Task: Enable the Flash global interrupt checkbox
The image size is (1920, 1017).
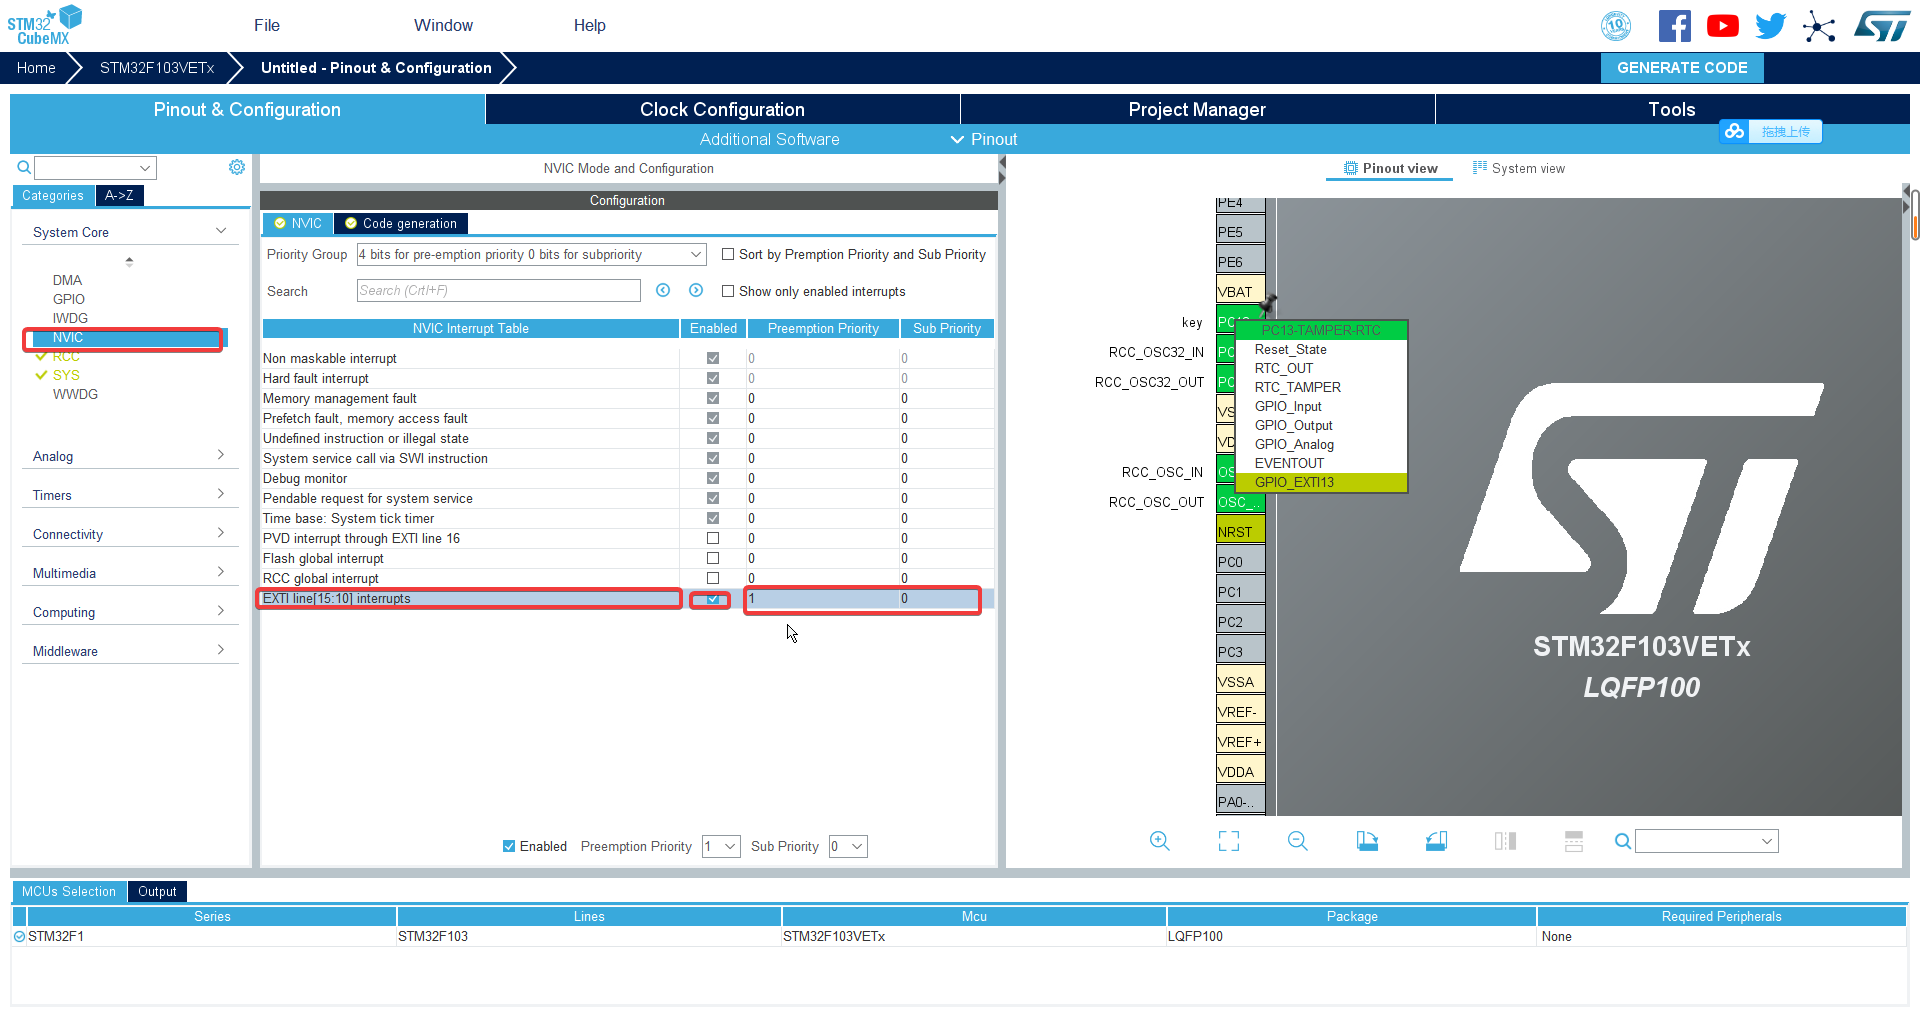Action: [x=713, y=558]
